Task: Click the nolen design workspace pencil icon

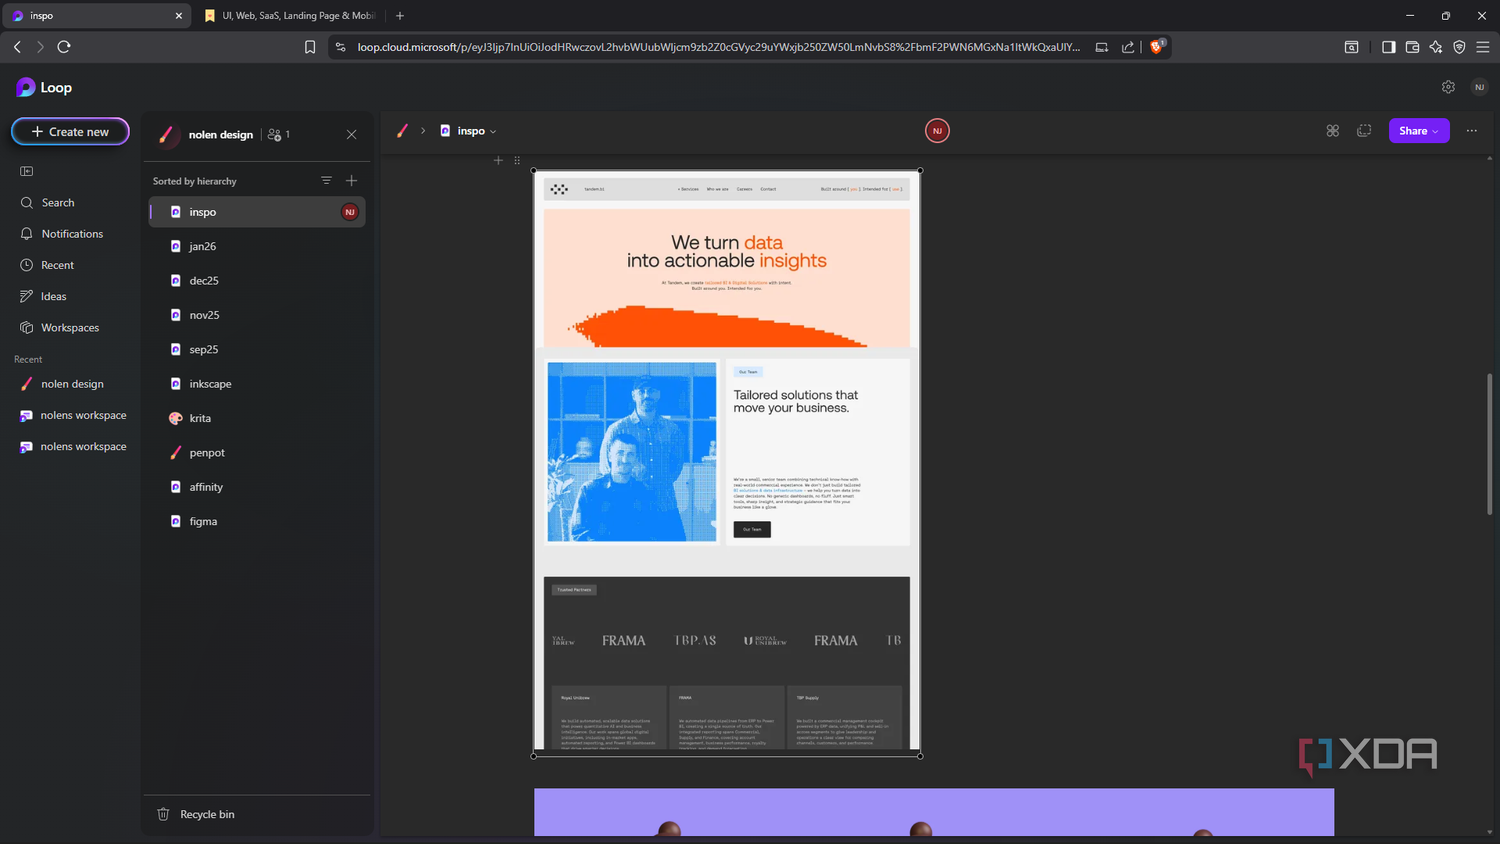Action: [167, 135]
